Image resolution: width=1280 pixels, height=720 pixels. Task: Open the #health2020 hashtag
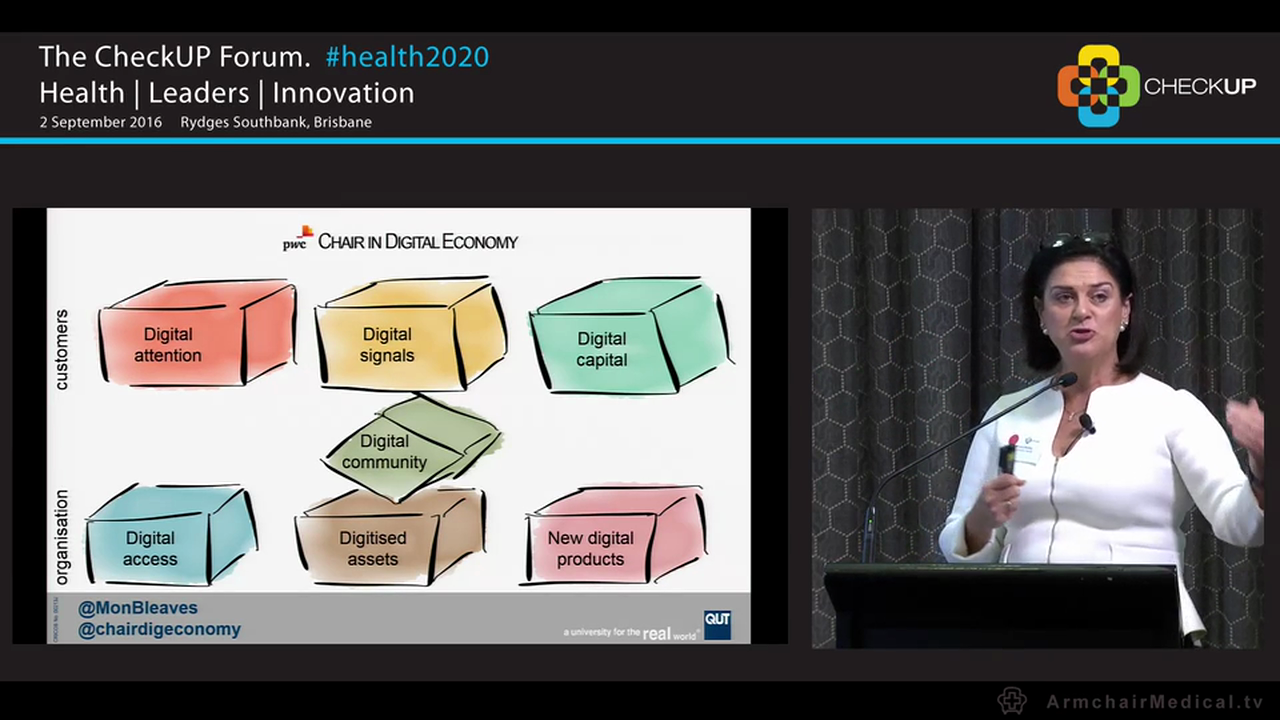click(407, 57)
